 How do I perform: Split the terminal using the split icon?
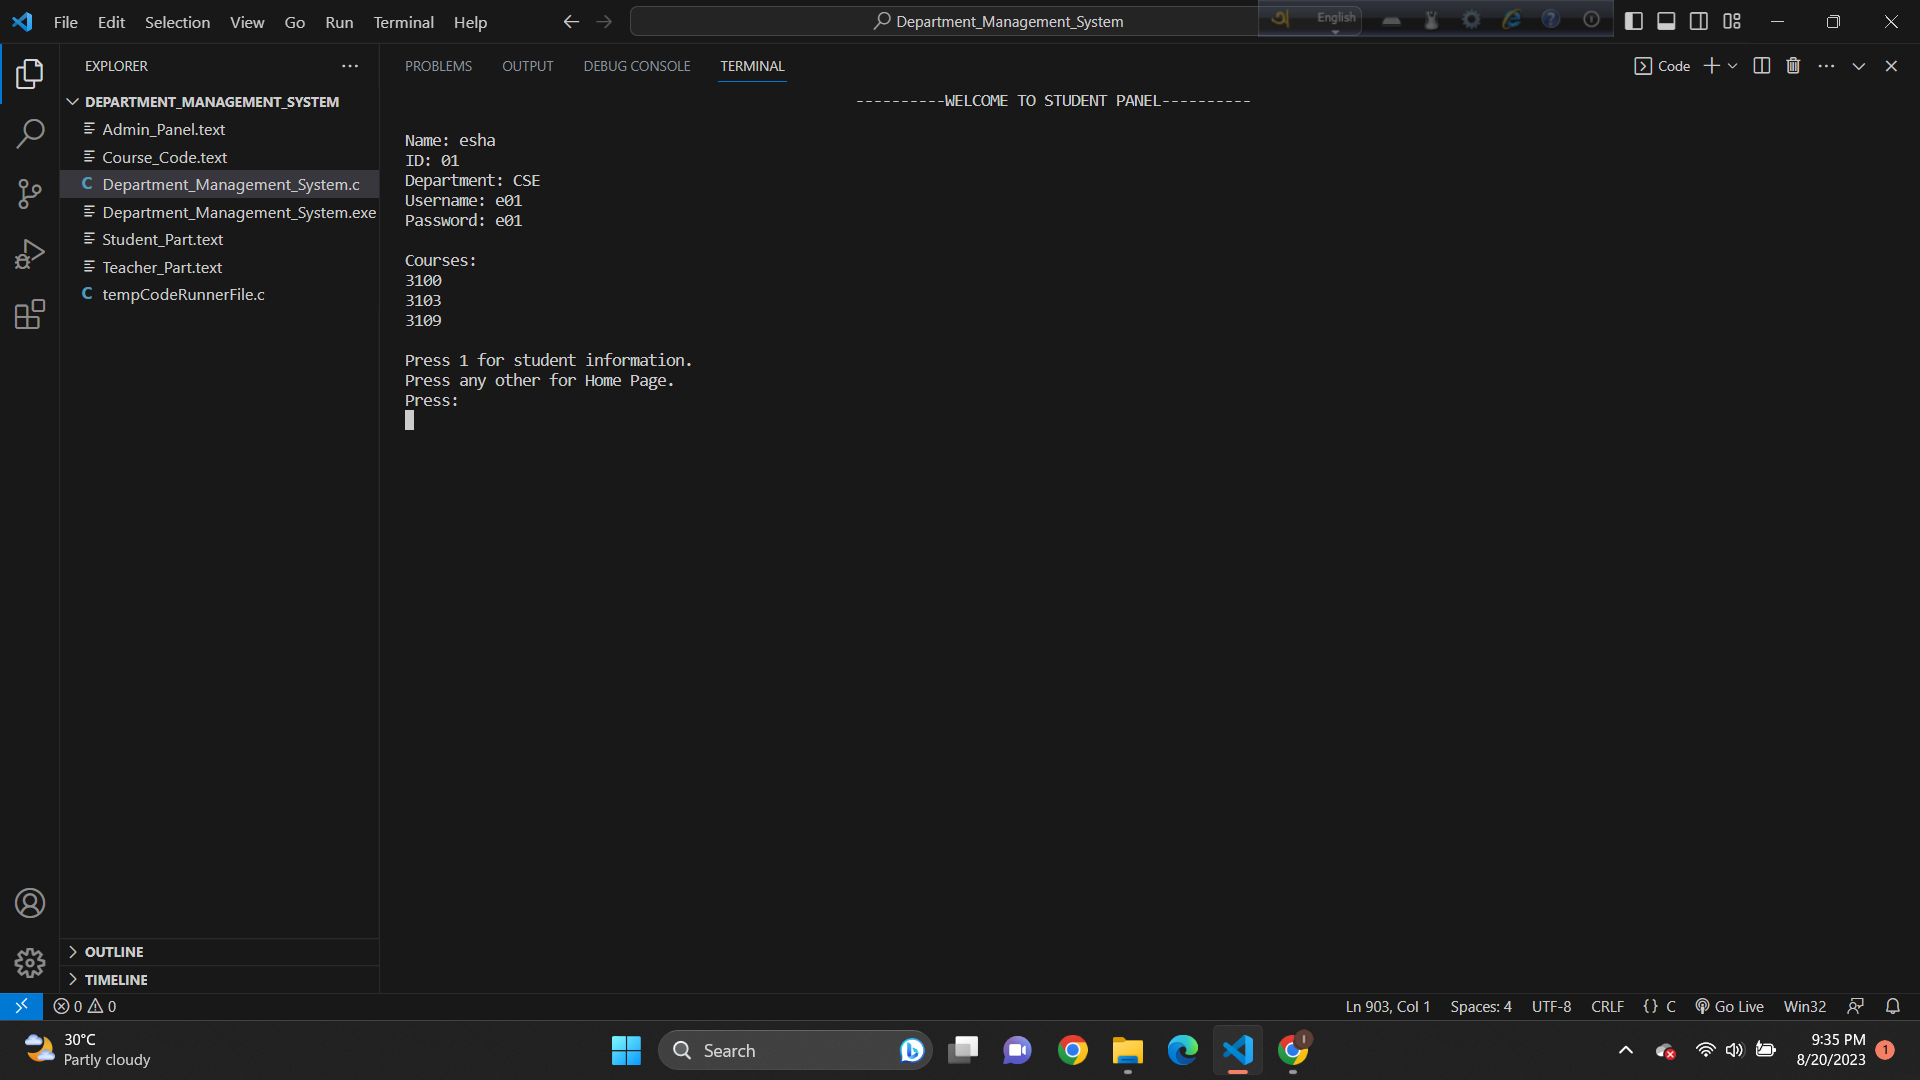1761,65
